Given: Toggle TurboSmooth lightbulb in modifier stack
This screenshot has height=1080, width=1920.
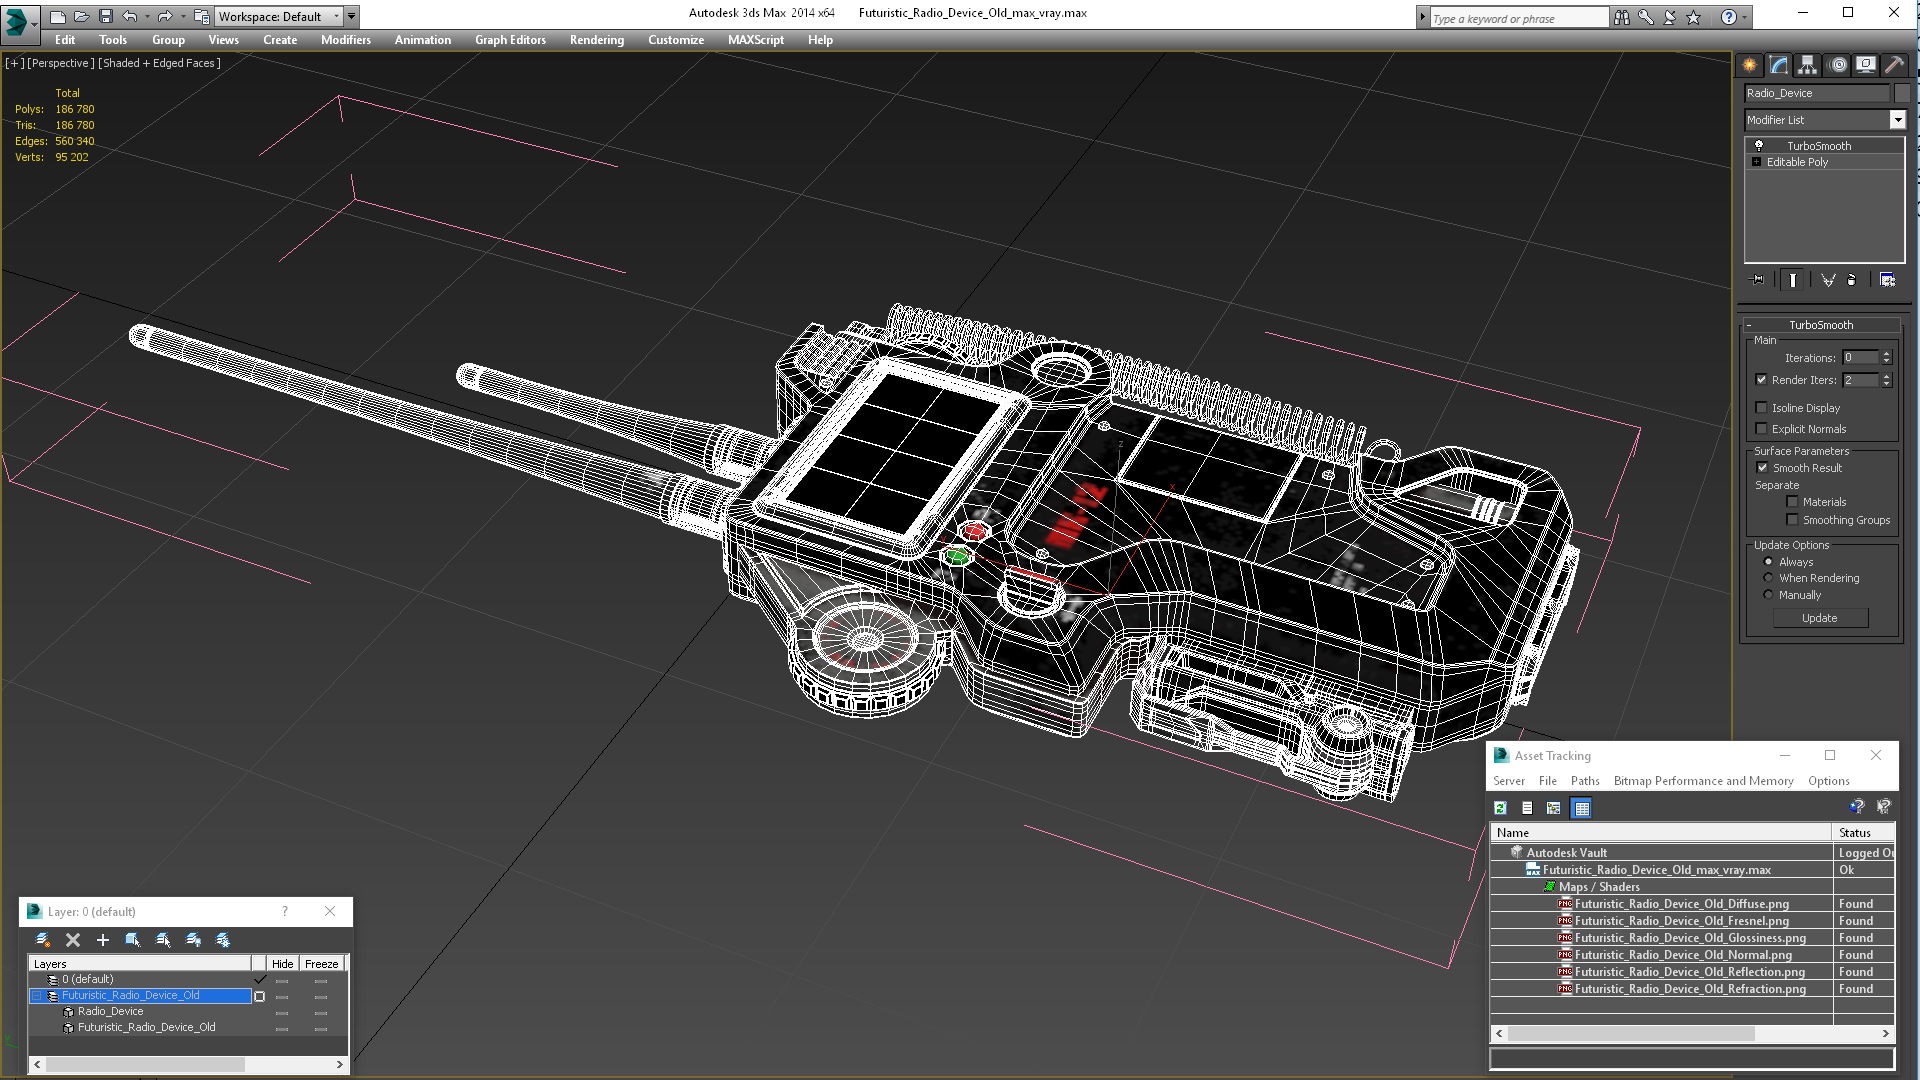Looking at the screenshot, I should (1759, 146).
